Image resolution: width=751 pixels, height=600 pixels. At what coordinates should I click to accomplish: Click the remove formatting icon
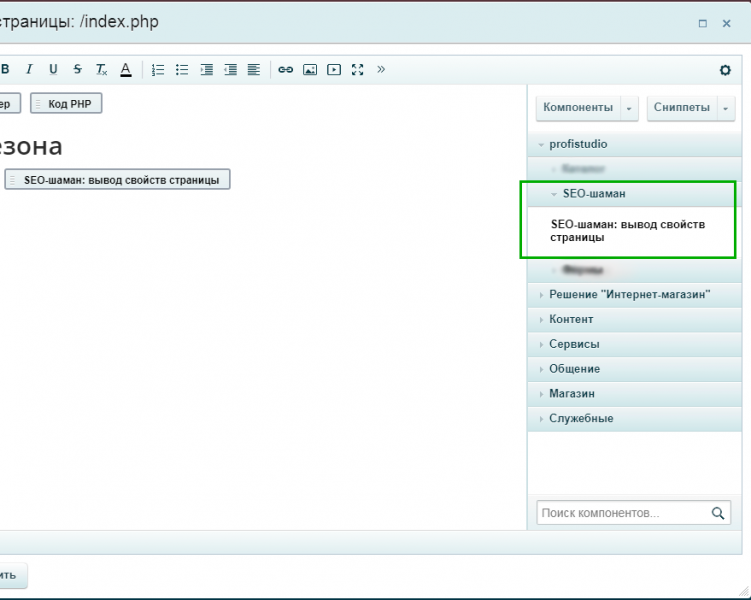pyautogui.click(x=101, y=70)
